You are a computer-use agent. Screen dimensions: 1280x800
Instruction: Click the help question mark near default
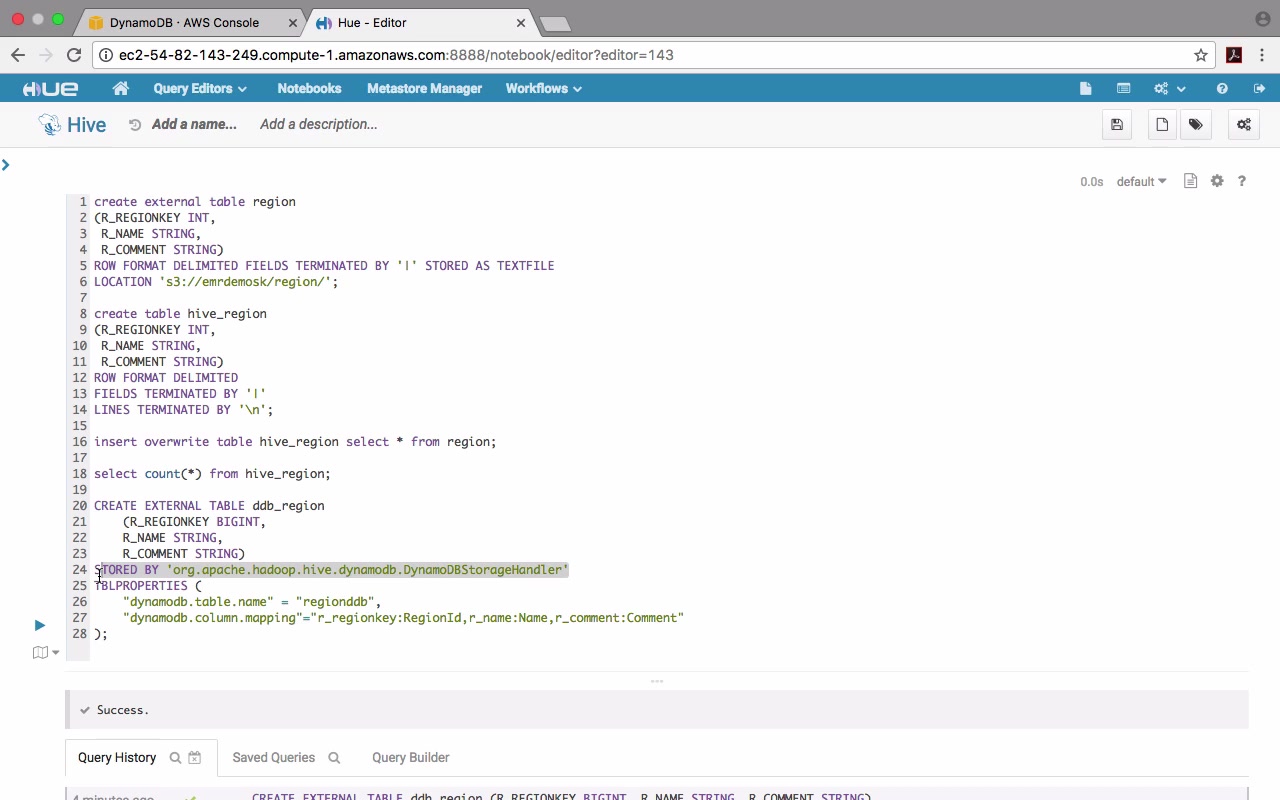pyautogui.click(x=1242, y=181)
